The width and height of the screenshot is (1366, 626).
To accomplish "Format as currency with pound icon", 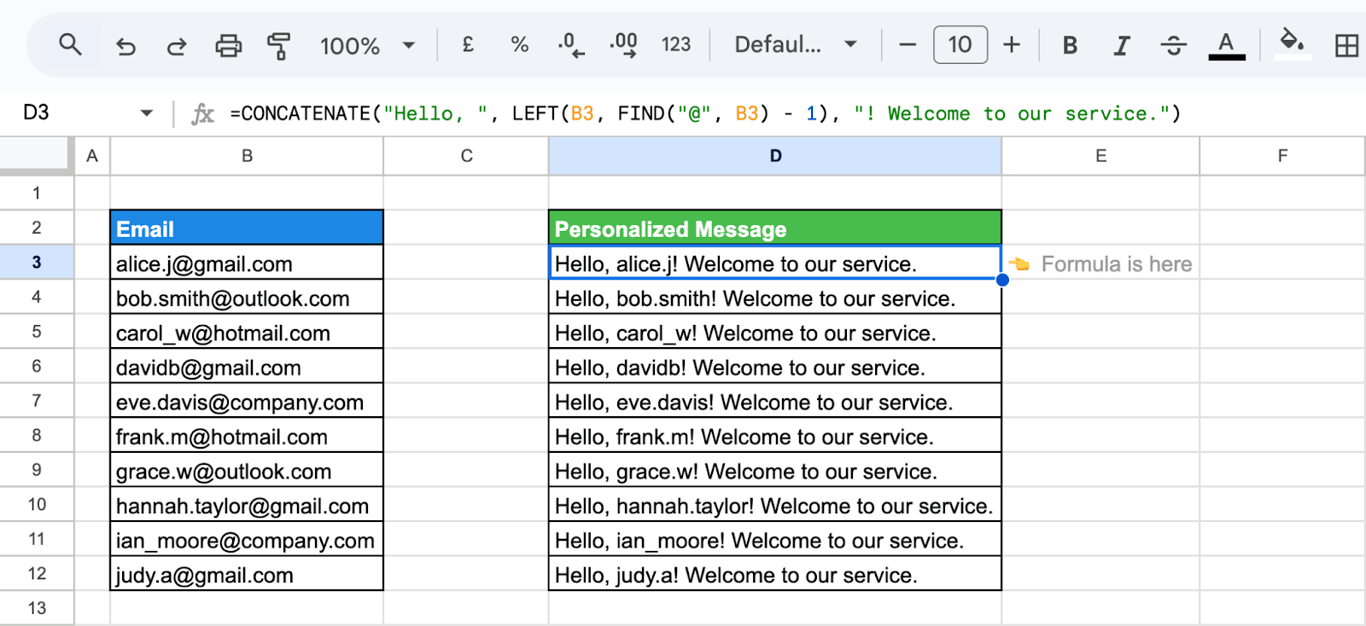I will [x=467, y=44].
